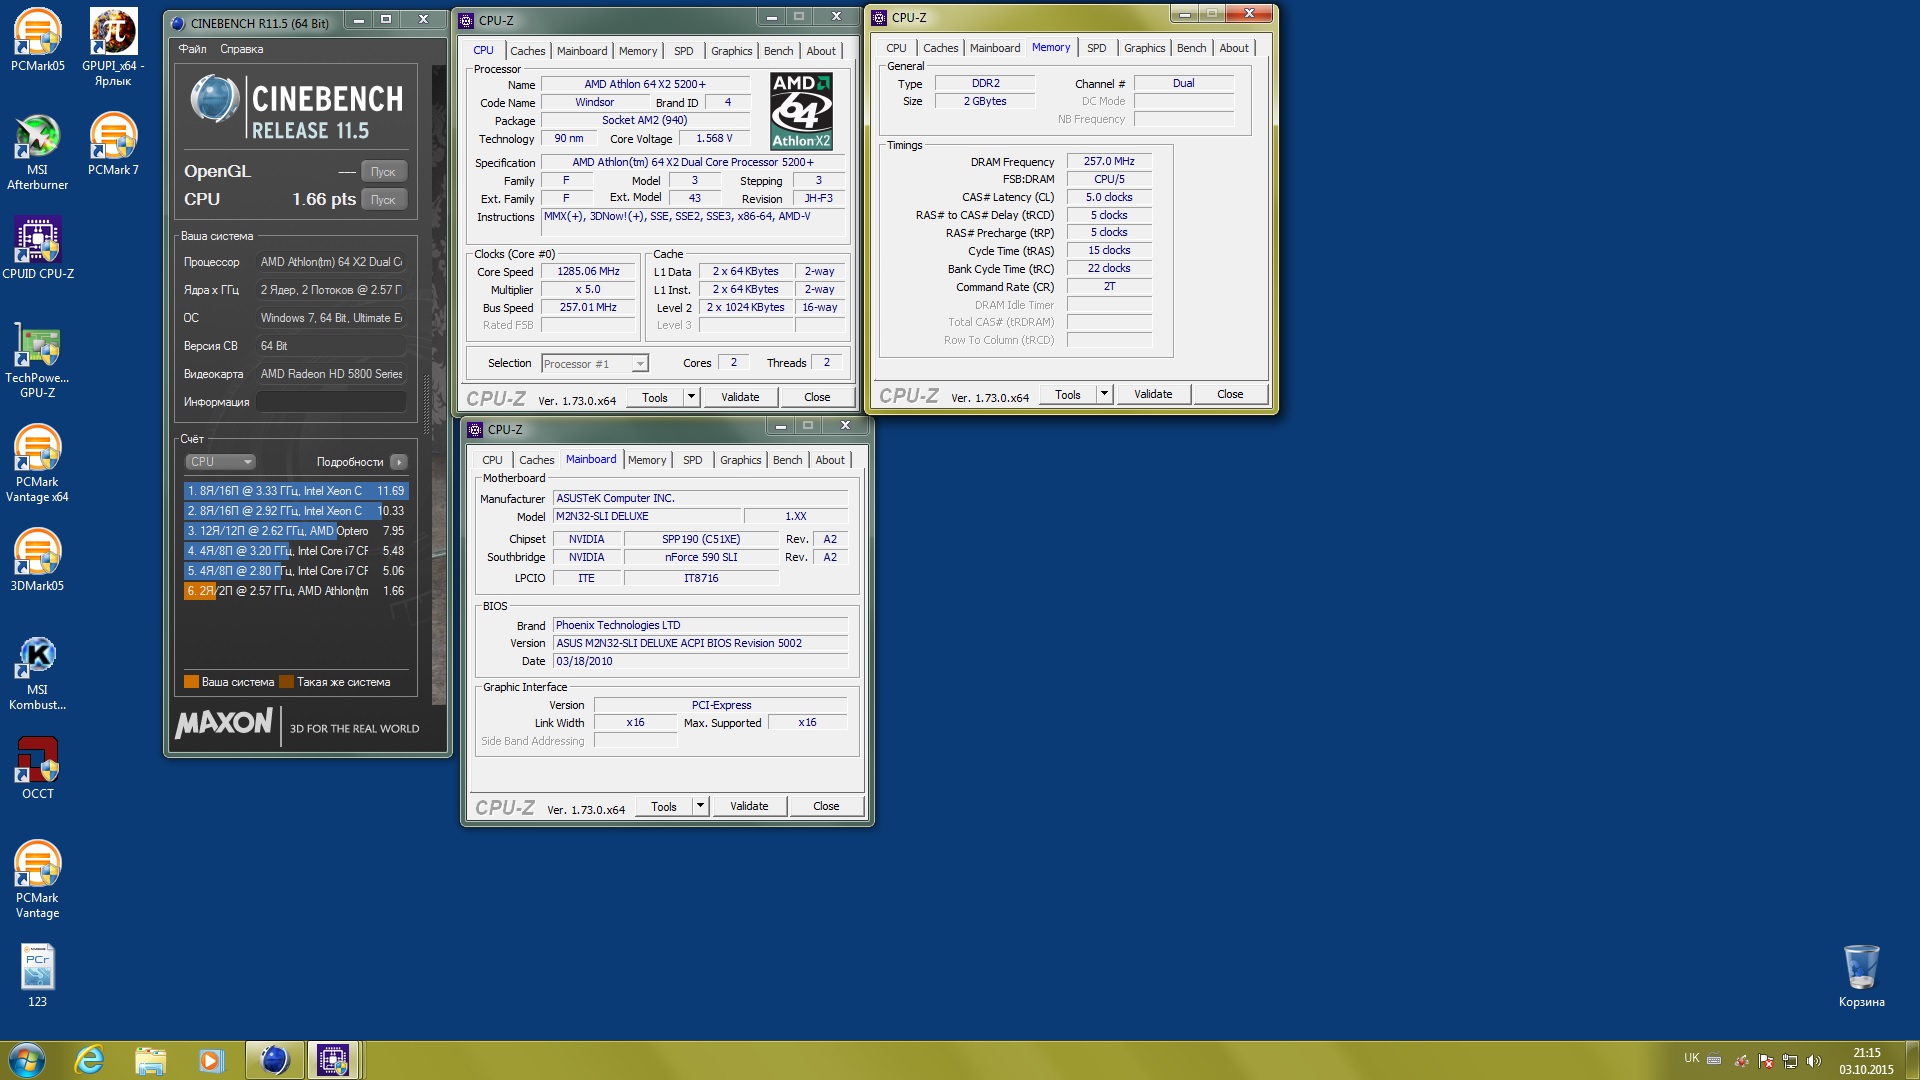Viewport: 1920px width, 1080px height.
Task: Launch Internet Explorer from the taskbar
Action: [x=90, y=1060]
